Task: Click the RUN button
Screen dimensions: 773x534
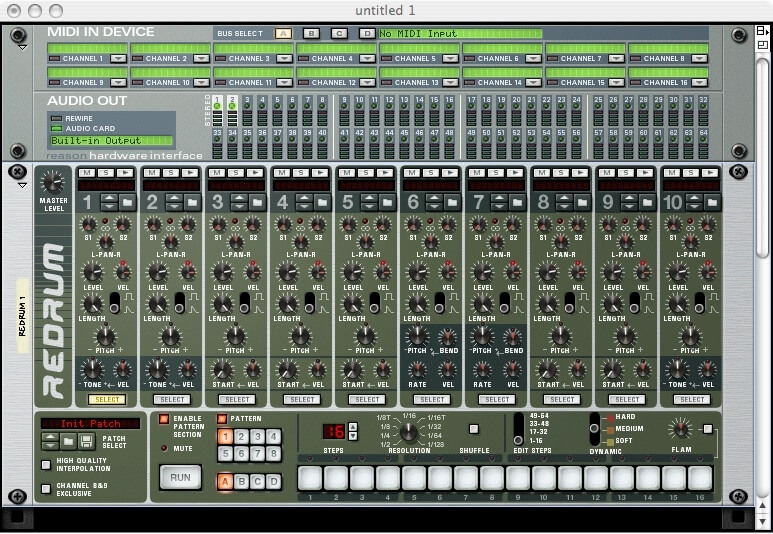Action: (x=180, y=477)
